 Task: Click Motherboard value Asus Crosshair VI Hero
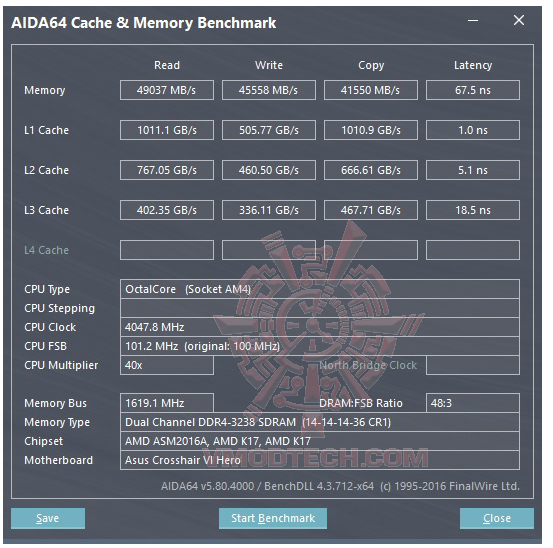click(x=320, y=460)
